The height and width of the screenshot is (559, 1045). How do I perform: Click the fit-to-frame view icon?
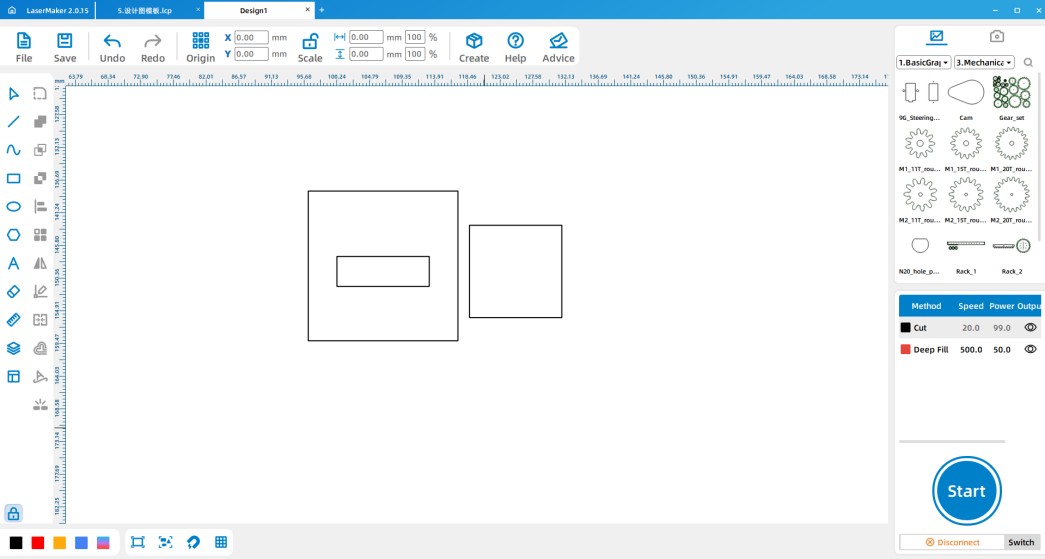pyautogui.click(x=138, y=542)
